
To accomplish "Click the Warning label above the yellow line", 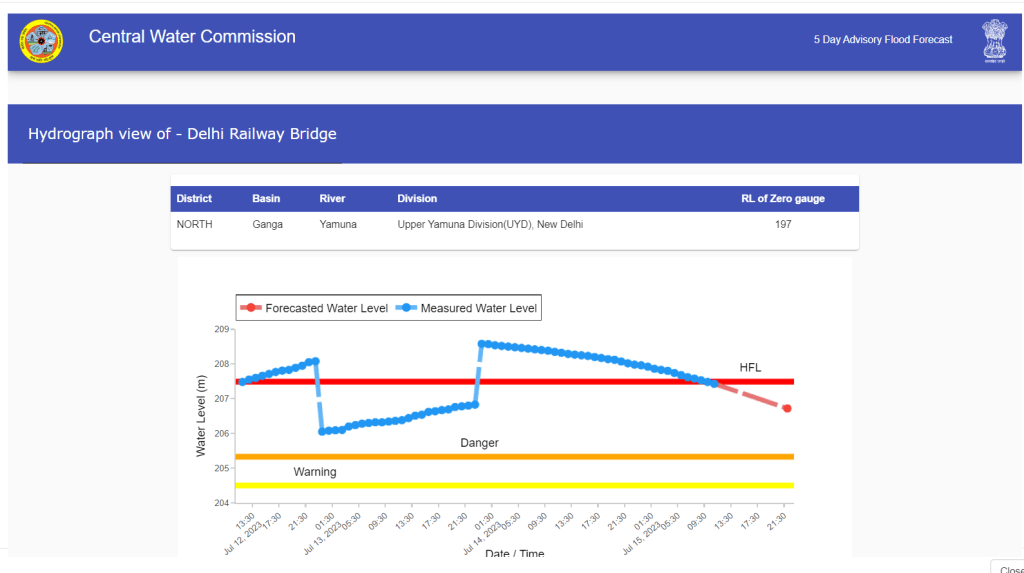I will (314, 472).
